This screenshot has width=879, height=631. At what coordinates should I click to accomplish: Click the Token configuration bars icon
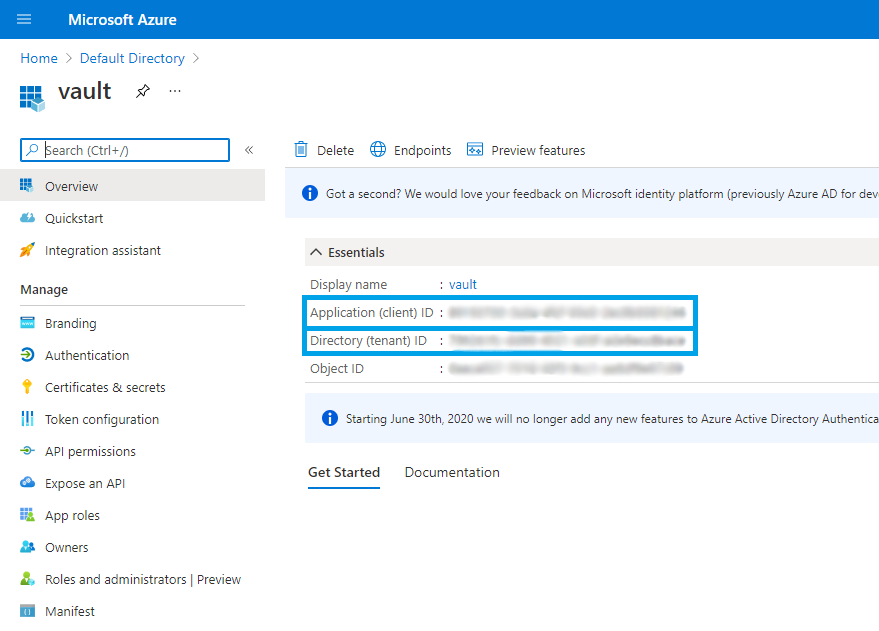pos(27,419)
